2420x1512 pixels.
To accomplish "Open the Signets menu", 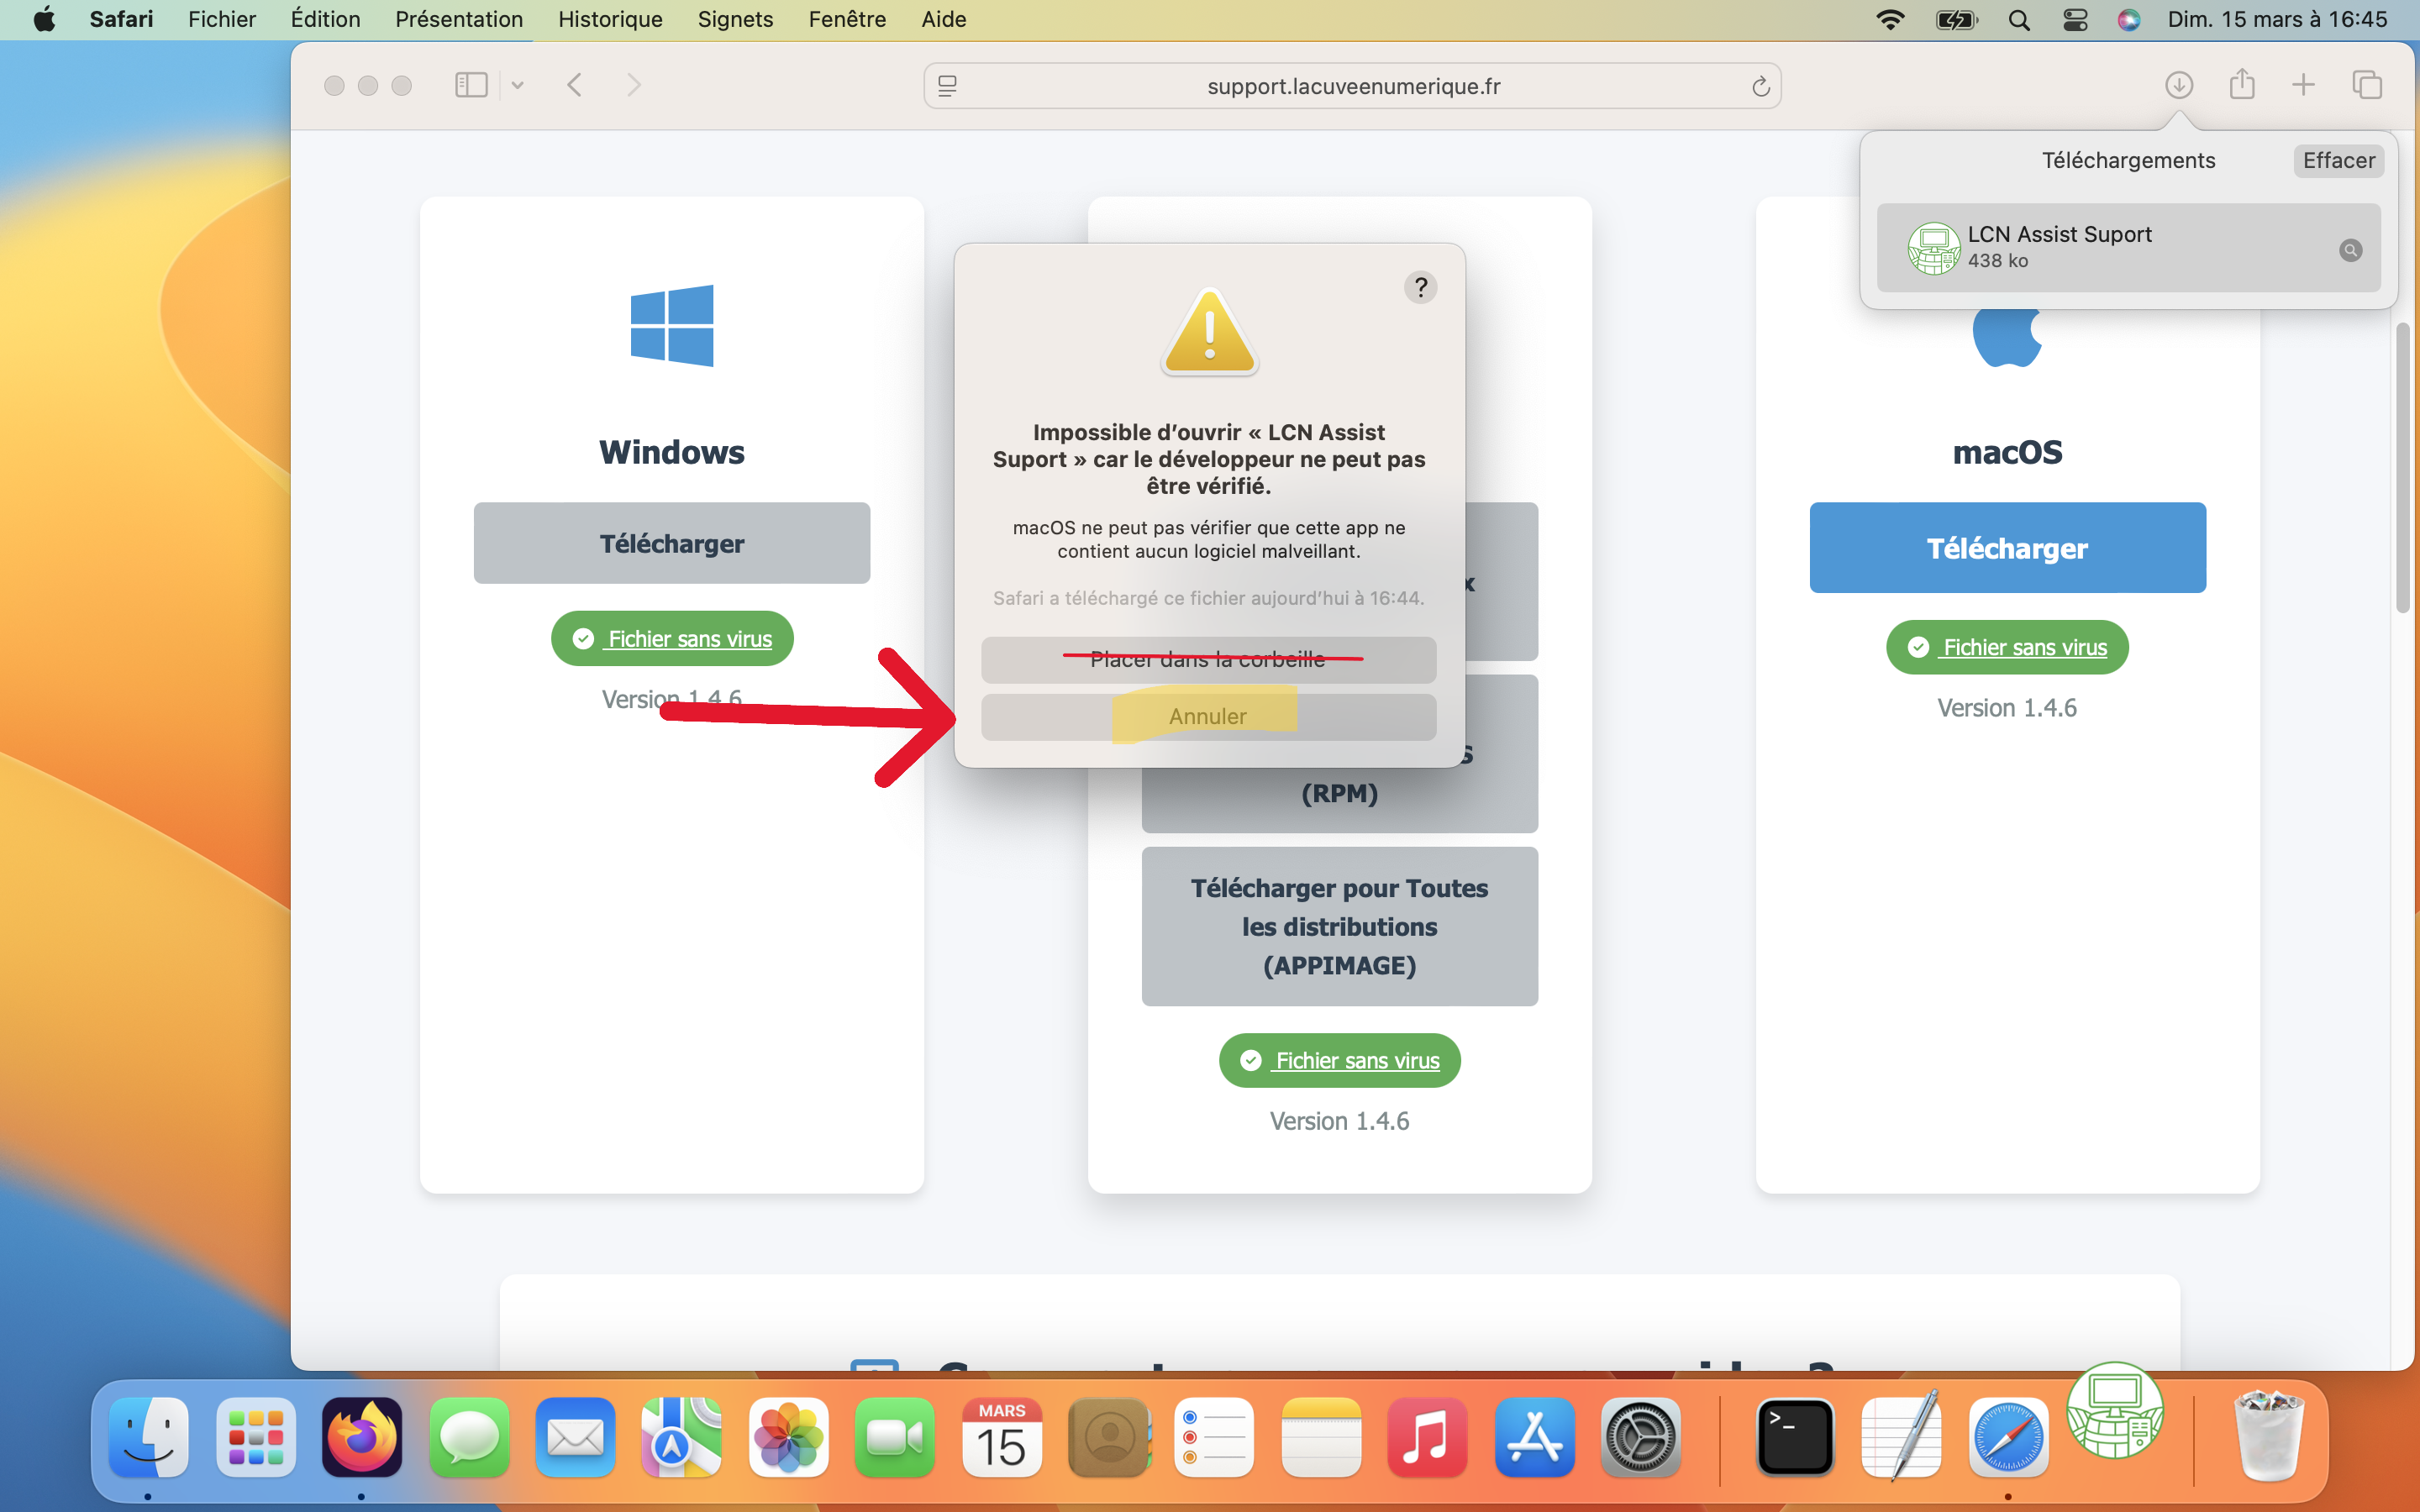I will tap(735, 19).
